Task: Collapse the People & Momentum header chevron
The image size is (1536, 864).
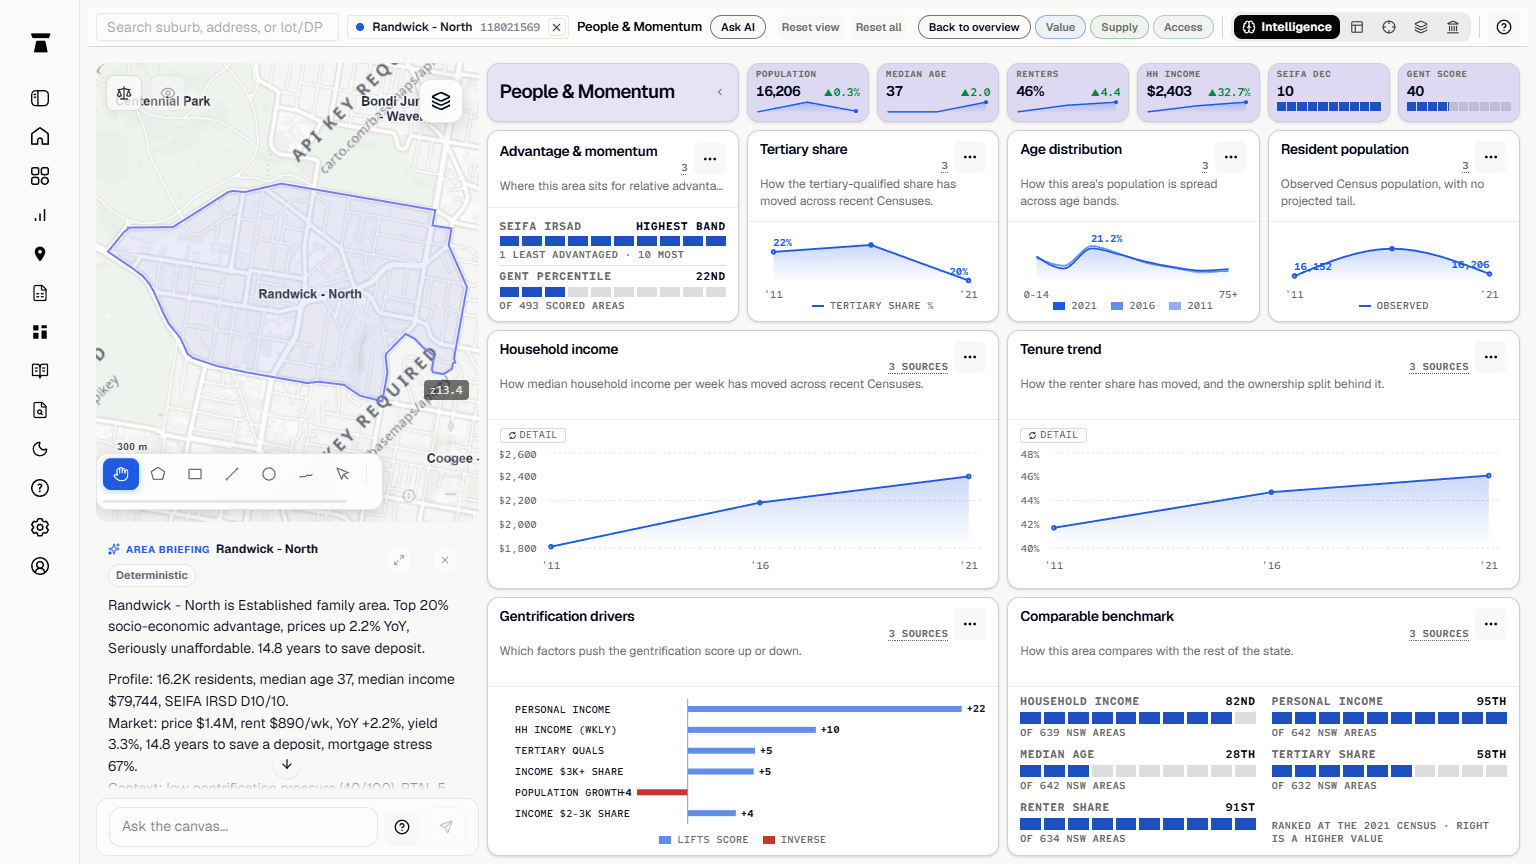Action: point(720,92)
